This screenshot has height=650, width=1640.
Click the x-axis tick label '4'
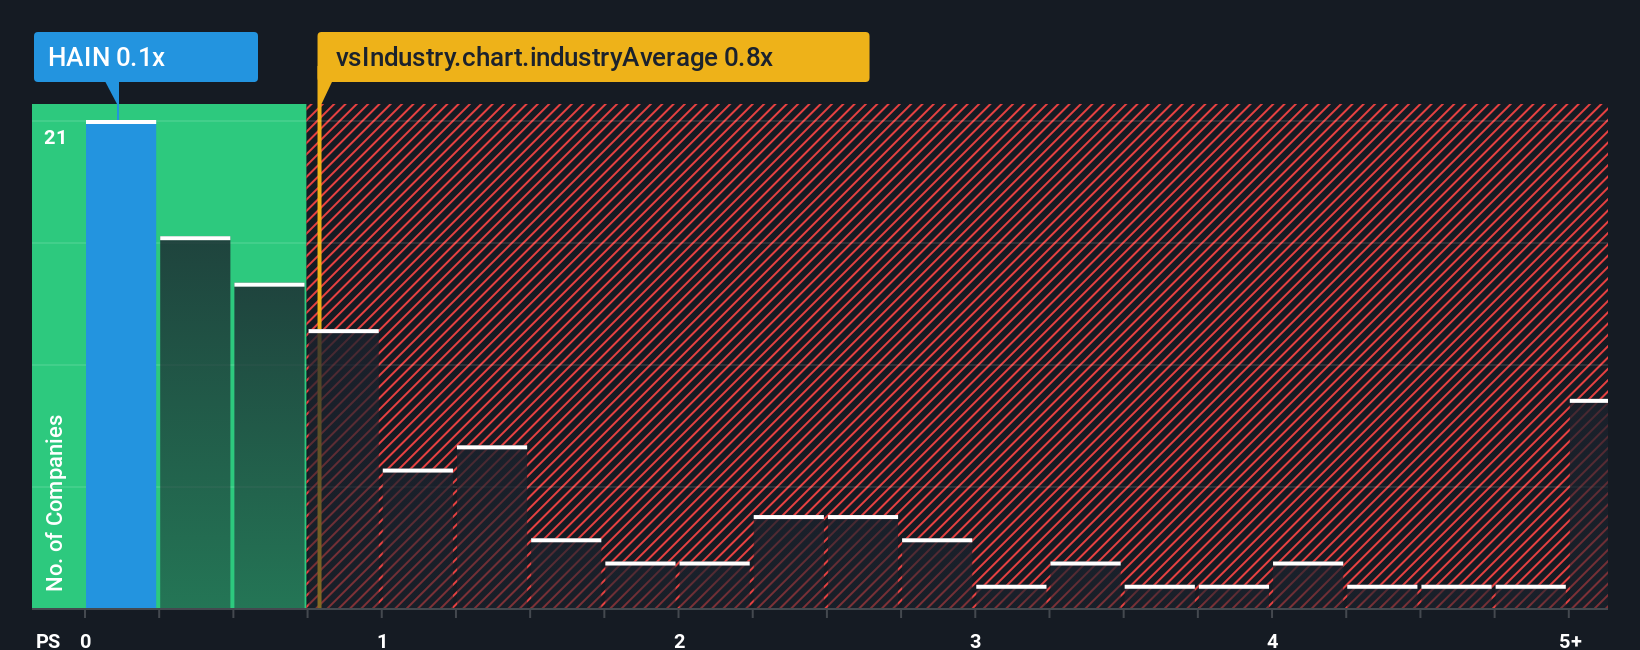(x=1272, y=641)
